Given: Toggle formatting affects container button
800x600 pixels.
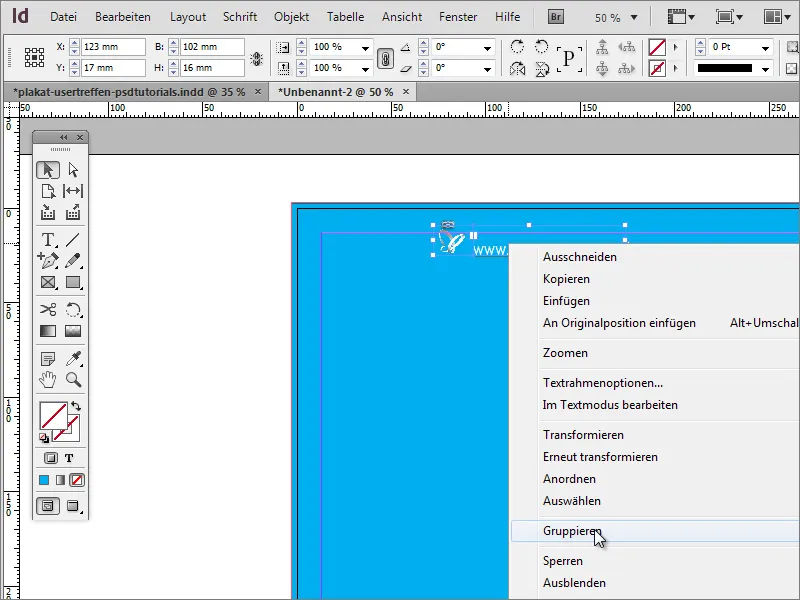Looking at the screenshot, I should tap(51, 458).
